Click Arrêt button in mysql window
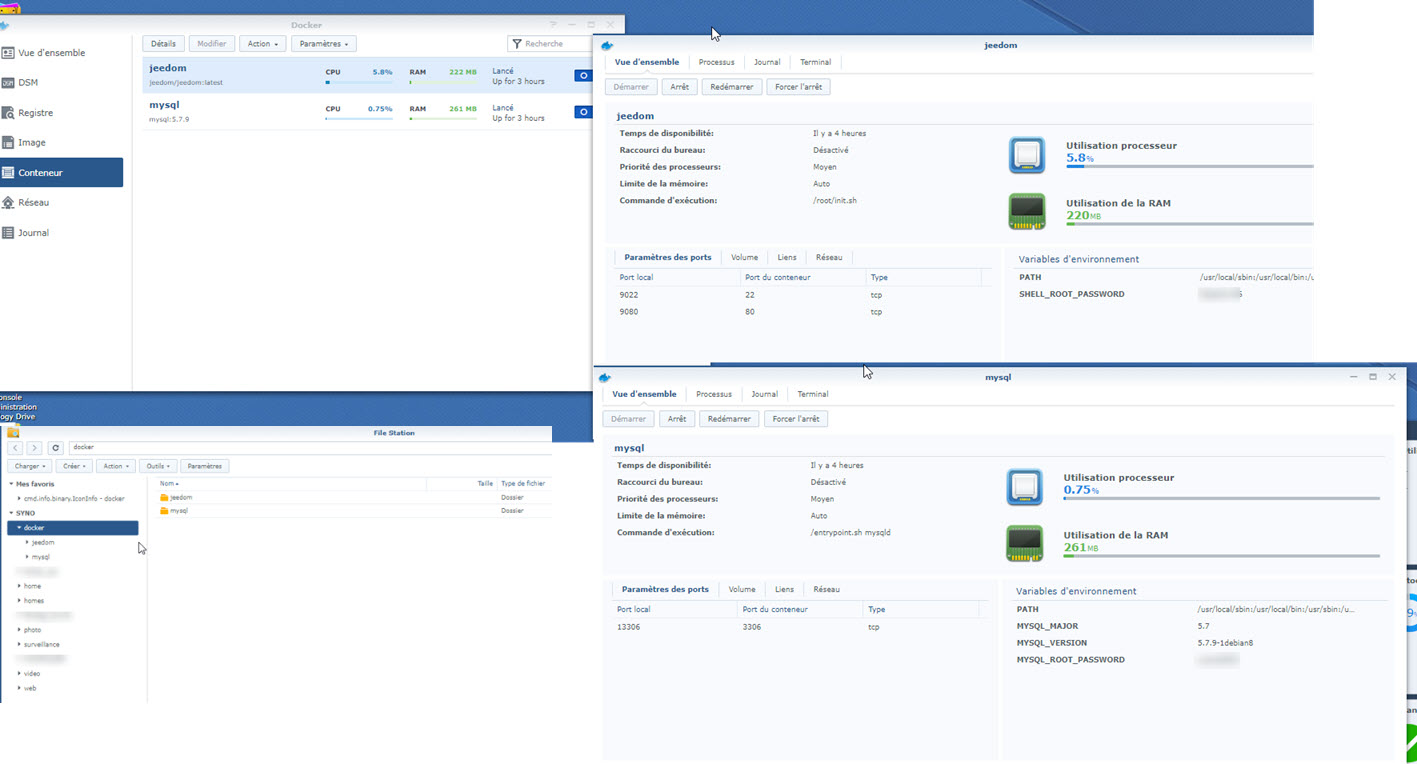Screen dimensions: 1417x764 [x=677, y=419]
